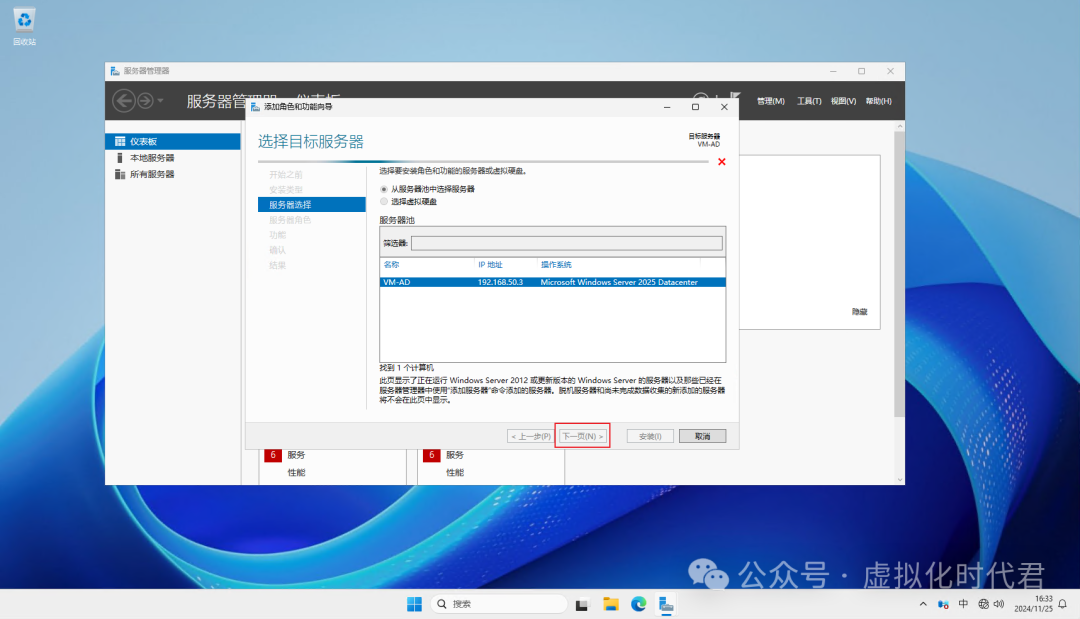Go to 开始之前 wizard step
1080x619 pixels.
pyautogui.click(x=286, y=174)
